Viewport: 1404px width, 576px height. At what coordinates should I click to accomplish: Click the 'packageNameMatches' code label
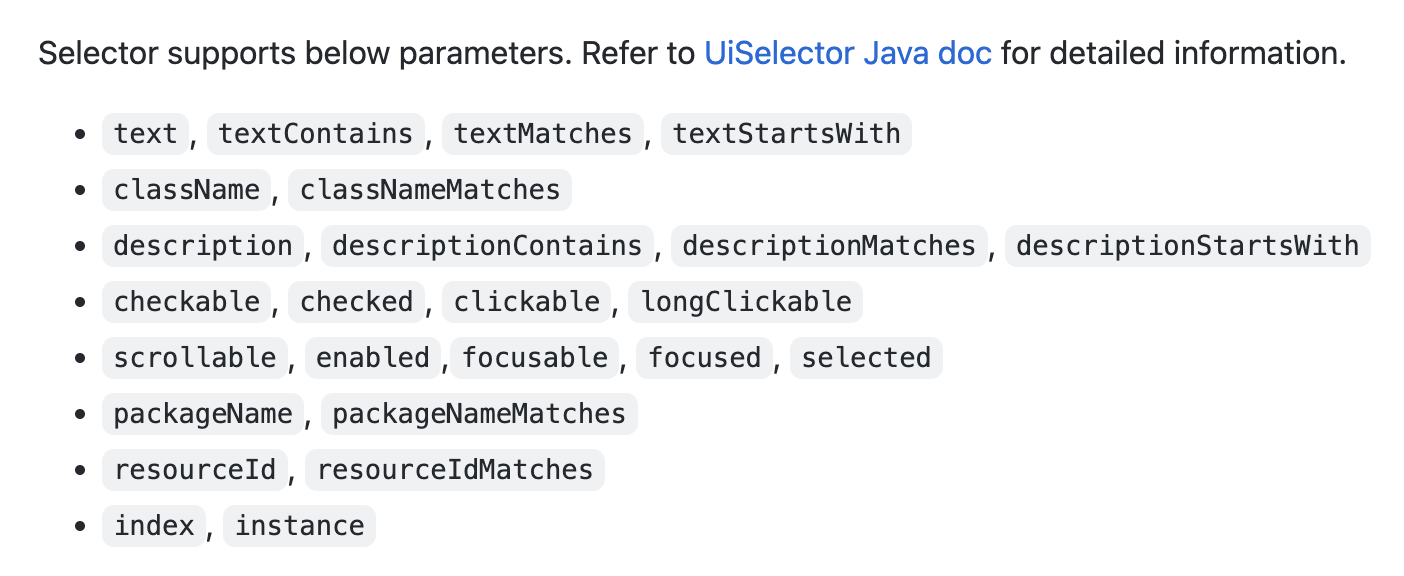pyautogui.click(x=479, y=413)
